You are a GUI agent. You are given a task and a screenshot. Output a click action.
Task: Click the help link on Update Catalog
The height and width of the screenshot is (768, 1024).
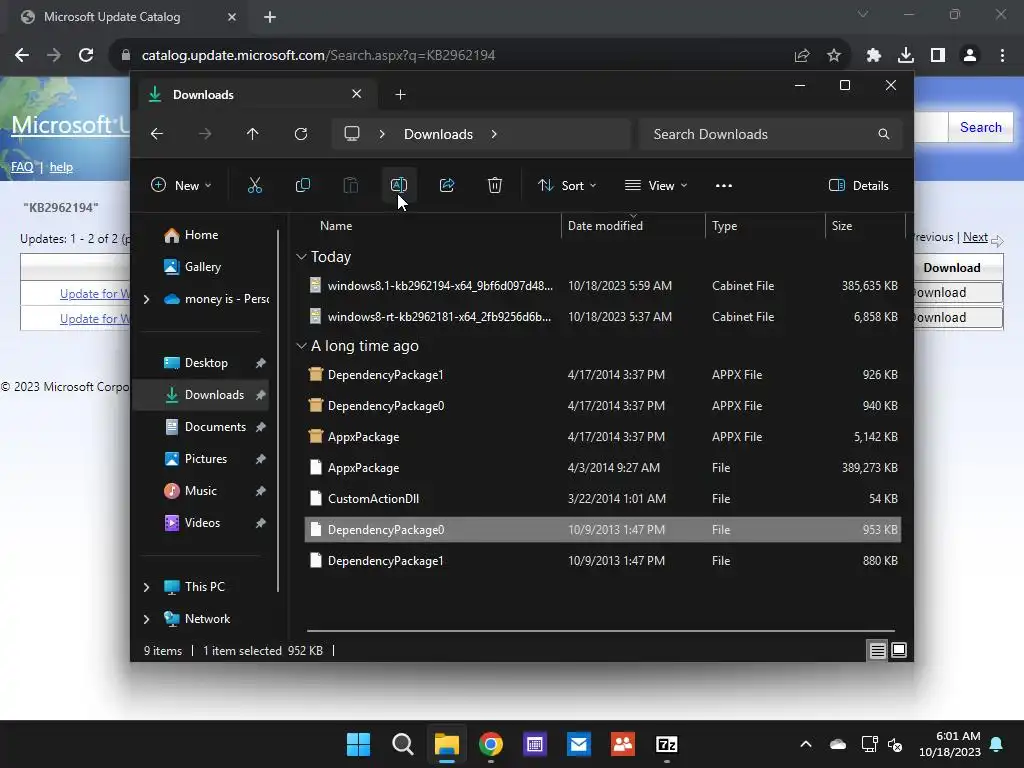point(61,167)
